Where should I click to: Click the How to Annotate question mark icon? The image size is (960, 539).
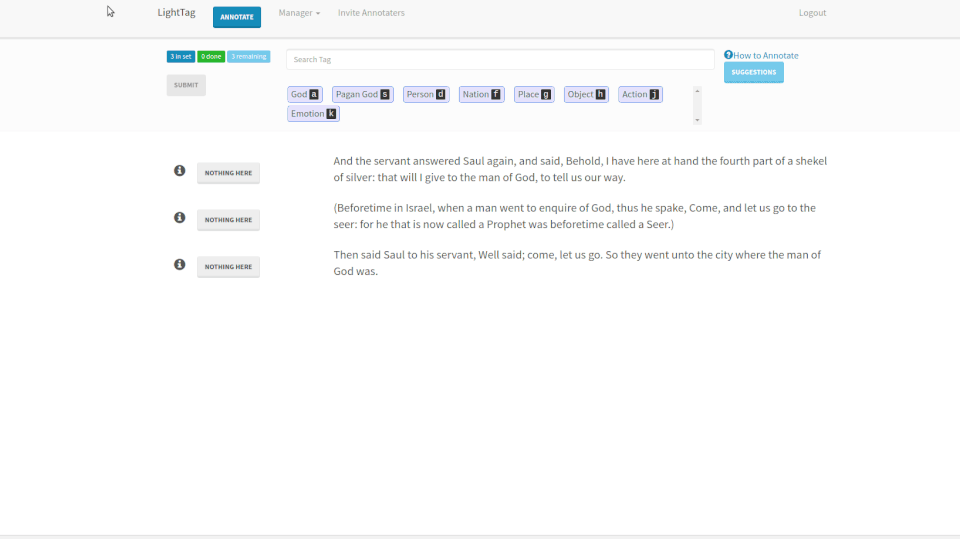coord(728,55)
